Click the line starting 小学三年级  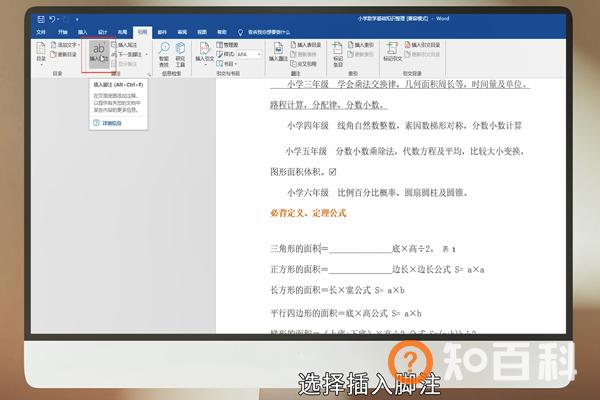tap(400, 84)
